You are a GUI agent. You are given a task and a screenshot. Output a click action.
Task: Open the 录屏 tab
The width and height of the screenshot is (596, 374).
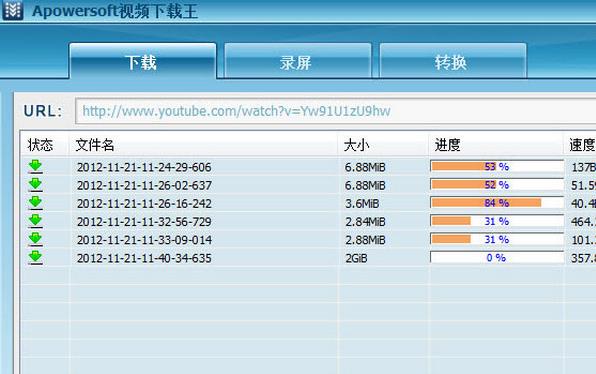(298, 62)
